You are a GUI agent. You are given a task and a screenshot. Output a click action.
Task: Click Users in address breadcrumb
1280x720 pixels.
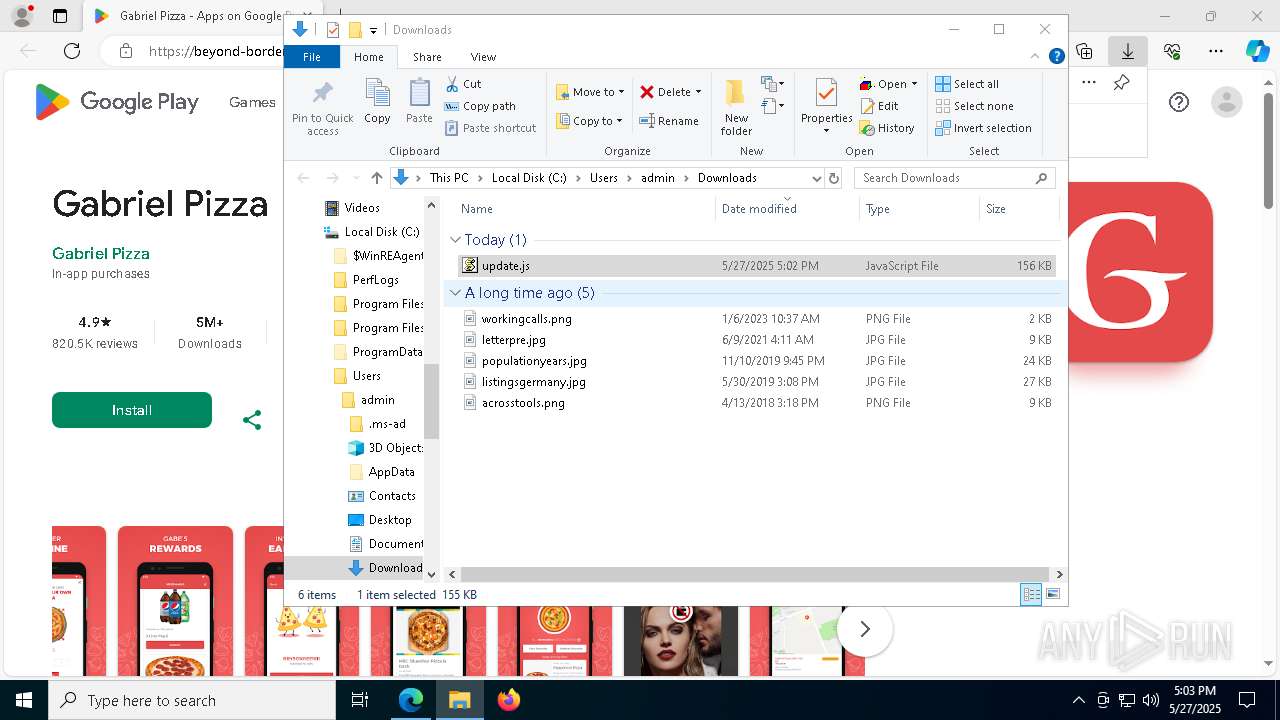tap(603, 178)
